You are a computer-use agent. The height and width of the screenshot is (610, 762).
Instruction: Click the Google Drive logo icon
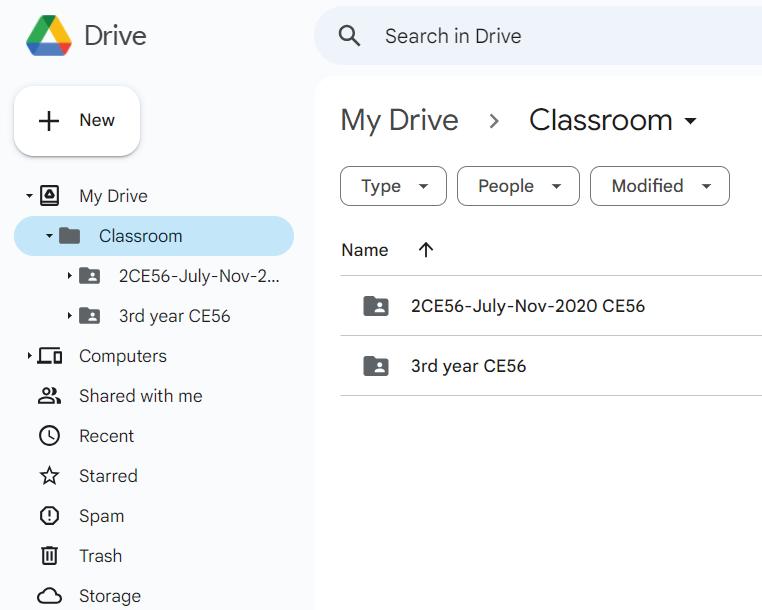point(48,36)
